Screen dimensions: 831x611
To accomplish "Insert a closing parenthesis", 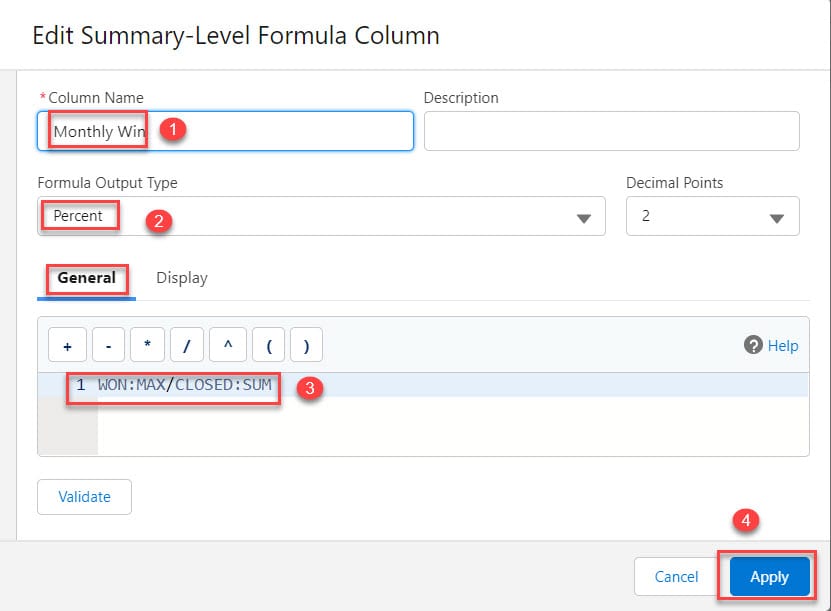I will (x=306, y=344).
